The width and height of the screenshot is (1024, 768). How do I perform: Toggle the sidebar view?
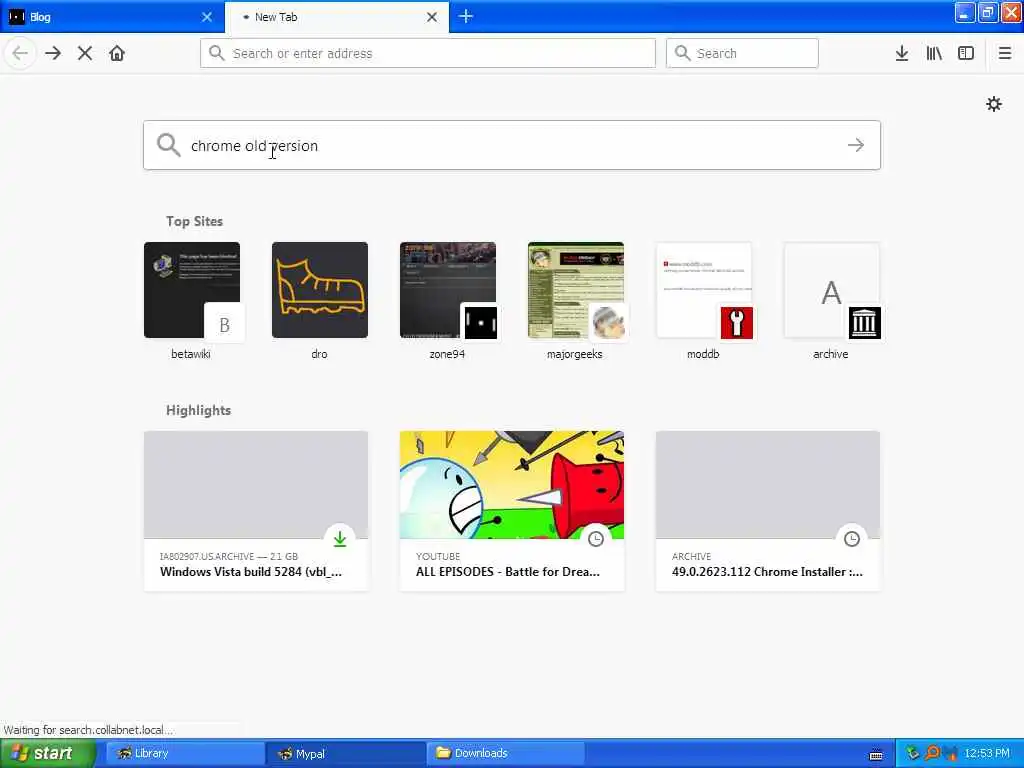(966, 53)
